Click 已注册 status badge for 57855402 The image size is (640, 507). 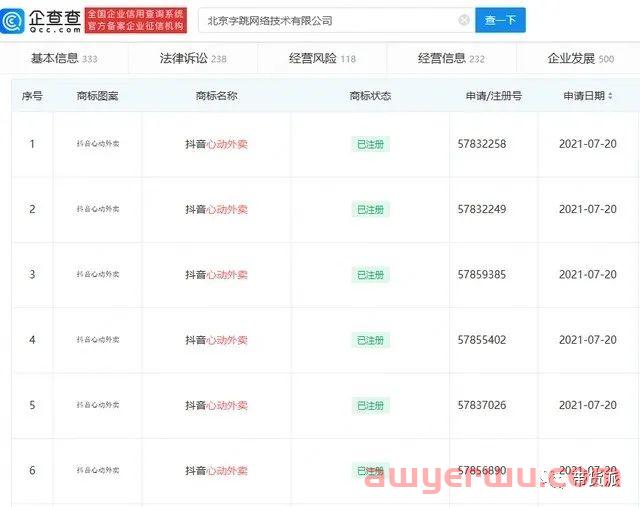pos(371,340)
